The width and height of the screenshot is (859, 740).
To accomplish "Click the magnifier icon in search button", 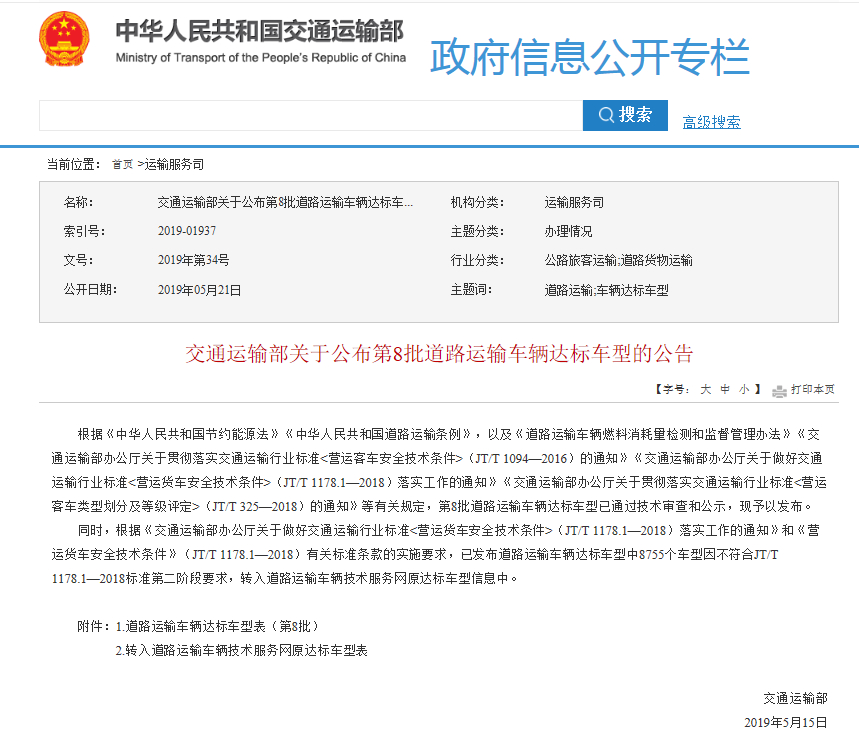I will coord(605,115).
